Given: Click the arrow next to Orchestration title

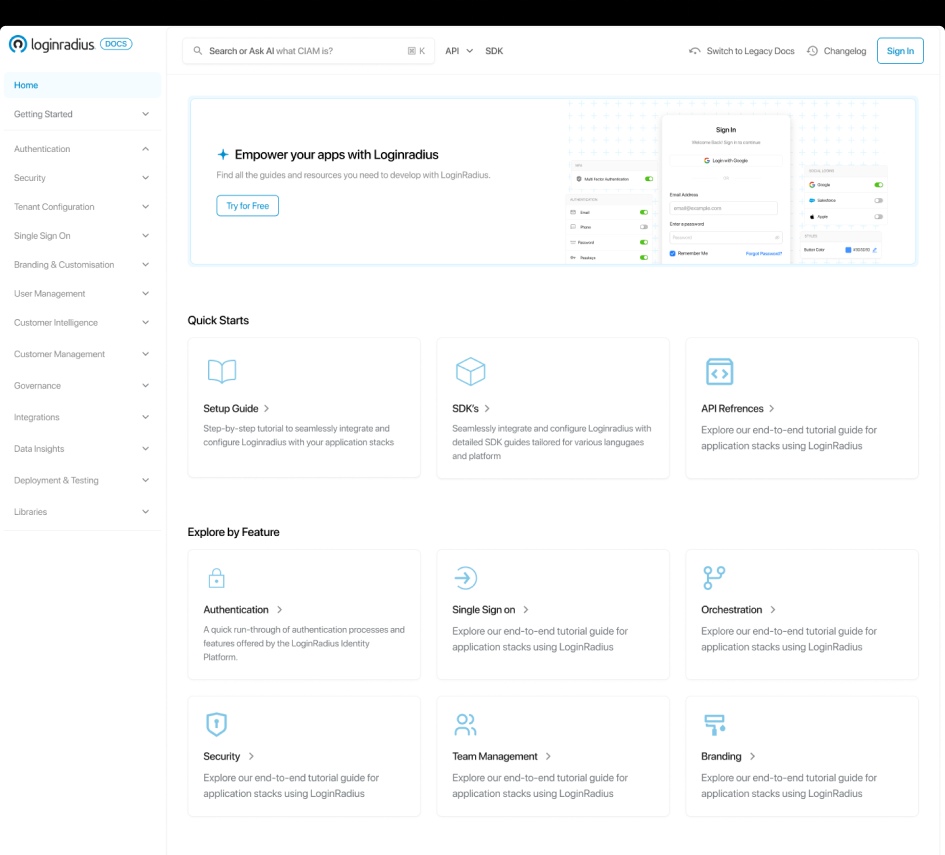Looking at the screenshot, I should click(x=773, y=610).
